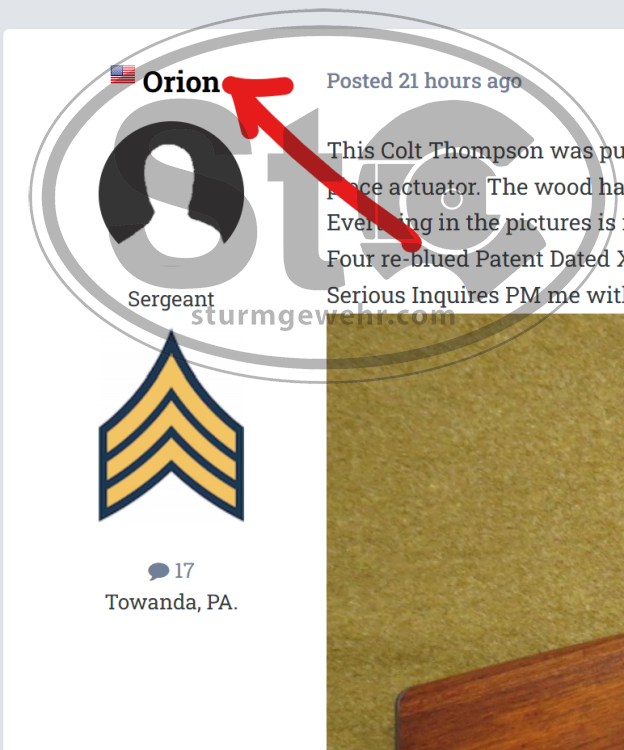Screen dimensions: 624x750
Task: Click the line about the pictures
Action: click(x=475, y=223)
